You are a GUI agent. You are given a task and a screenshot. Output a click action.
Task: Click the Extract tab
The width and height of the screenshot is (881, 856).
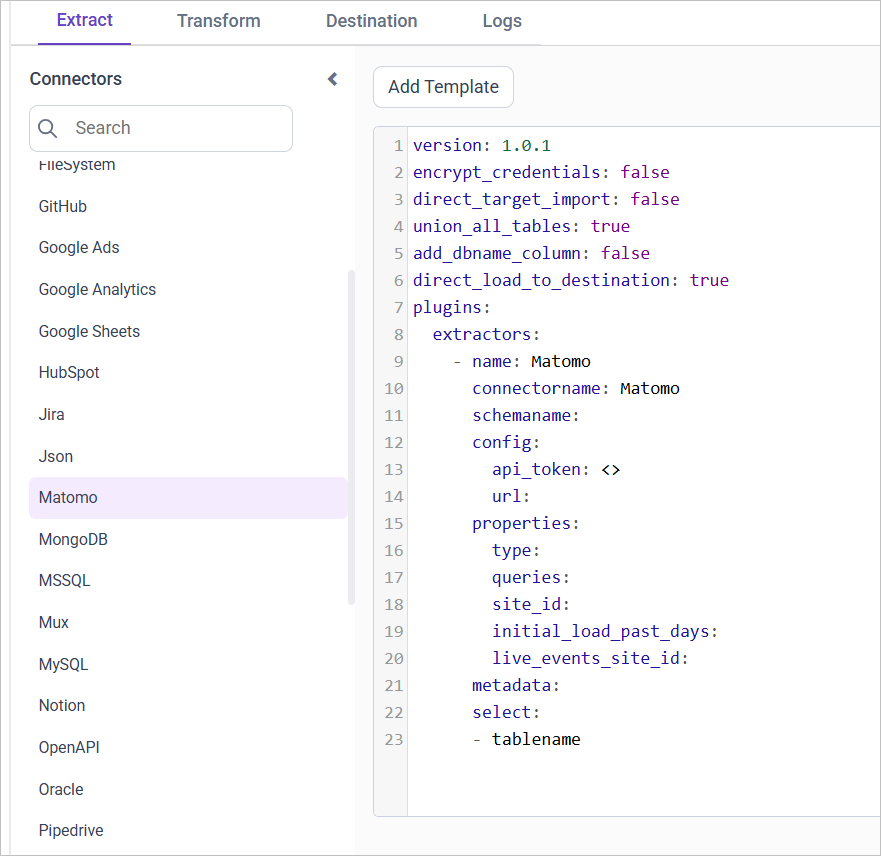pyautogui.click(x=84, y=21)
